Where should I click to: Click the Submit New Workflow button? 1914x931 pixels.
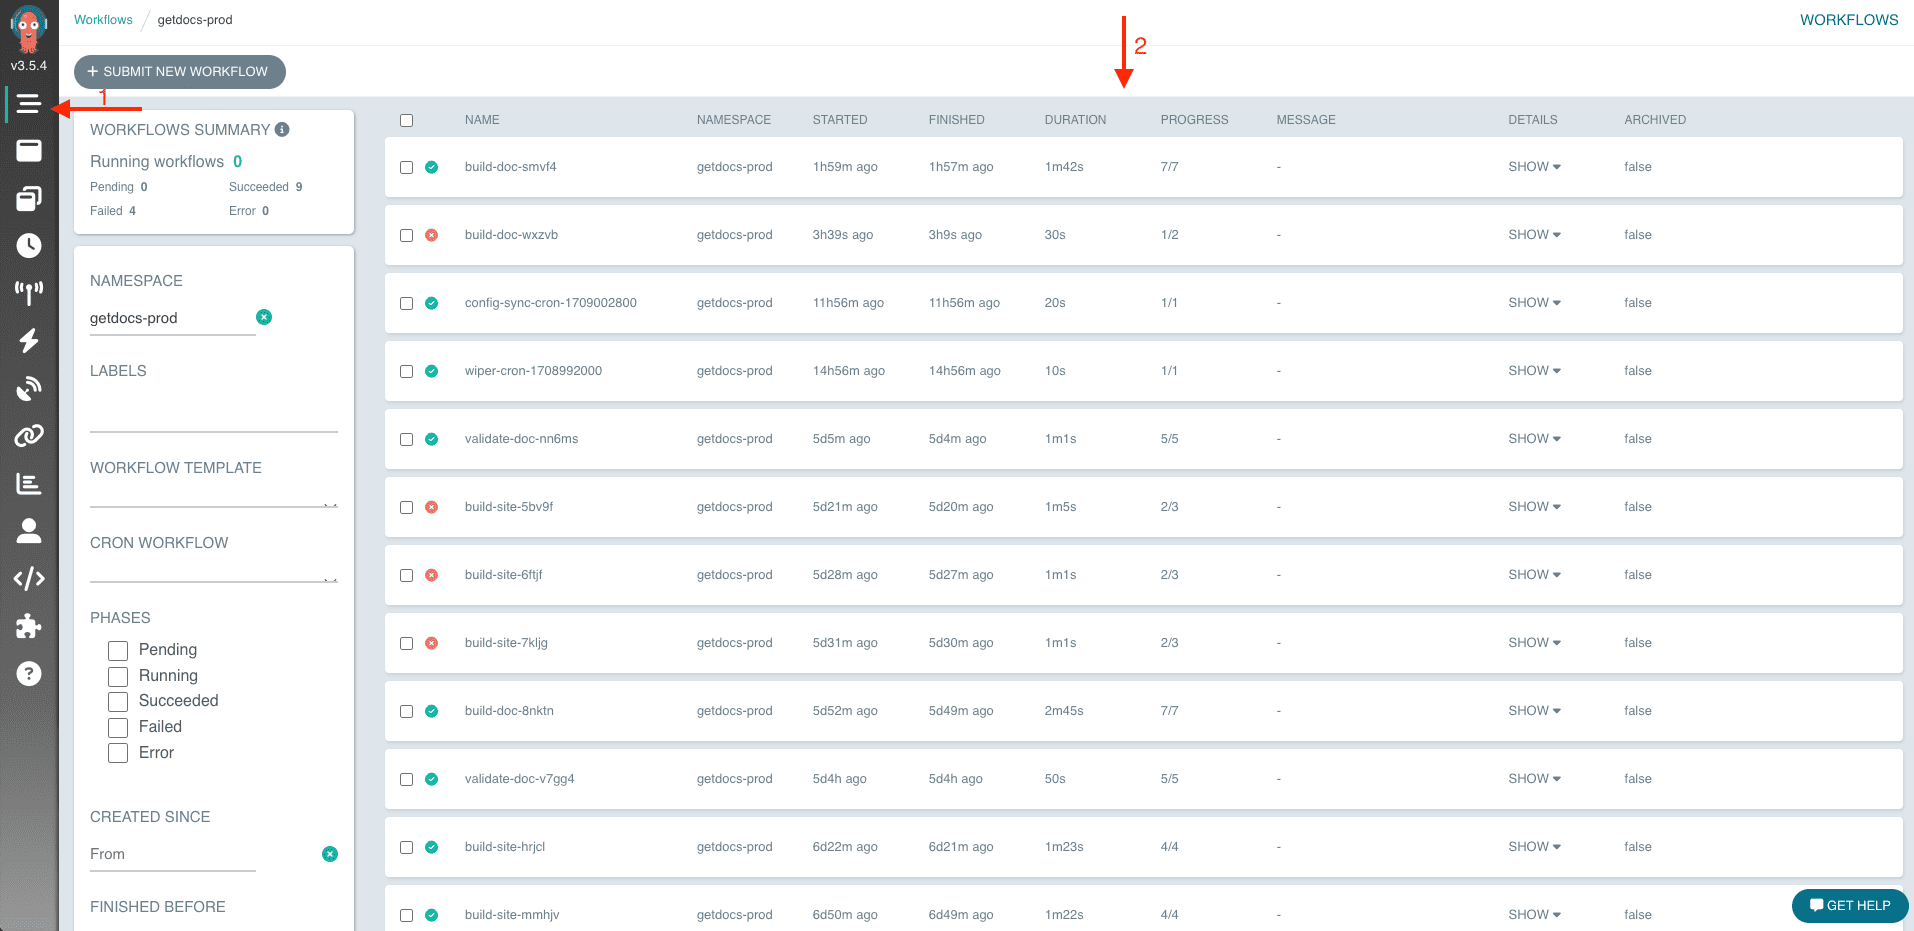click(x=179, y=71)
